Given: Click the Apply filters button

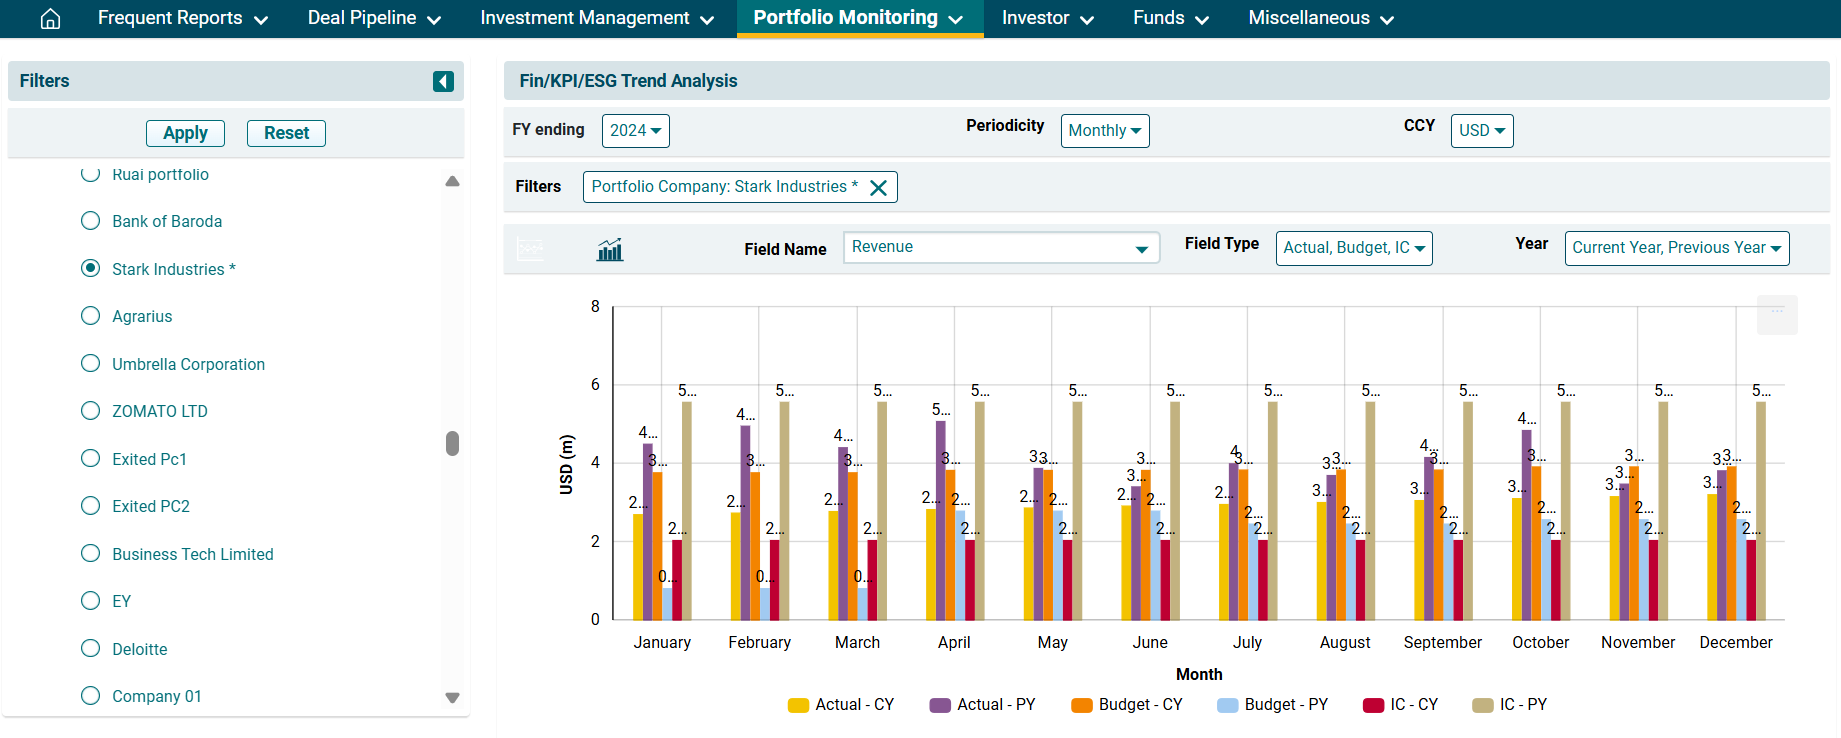Looking at the screenshot, I should coord(185,133).
